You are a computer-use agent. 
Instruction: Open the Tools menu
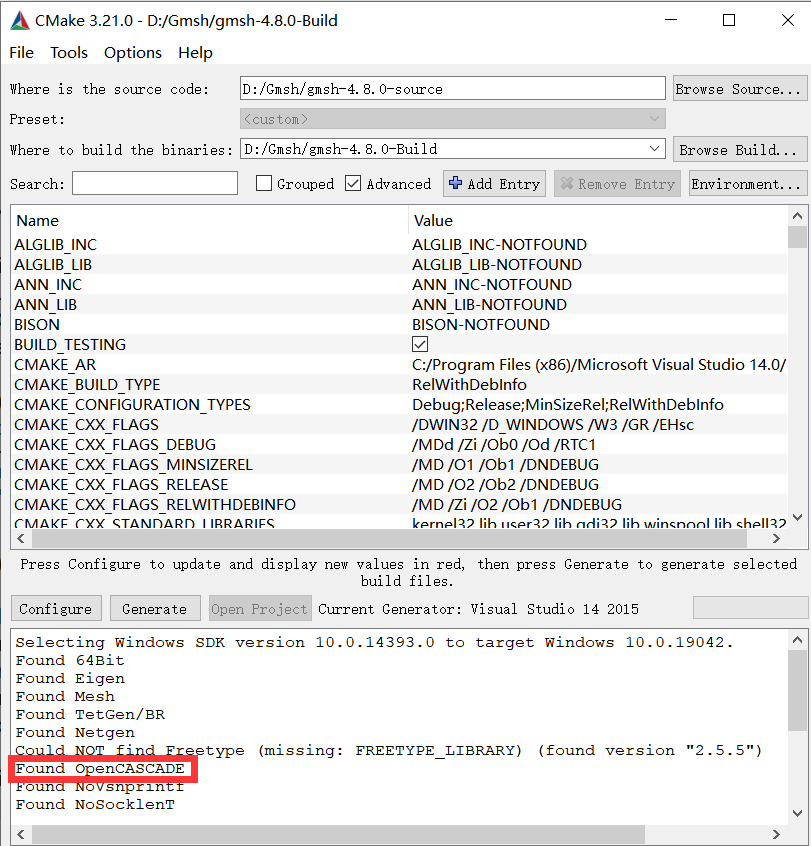click(68, 52)
